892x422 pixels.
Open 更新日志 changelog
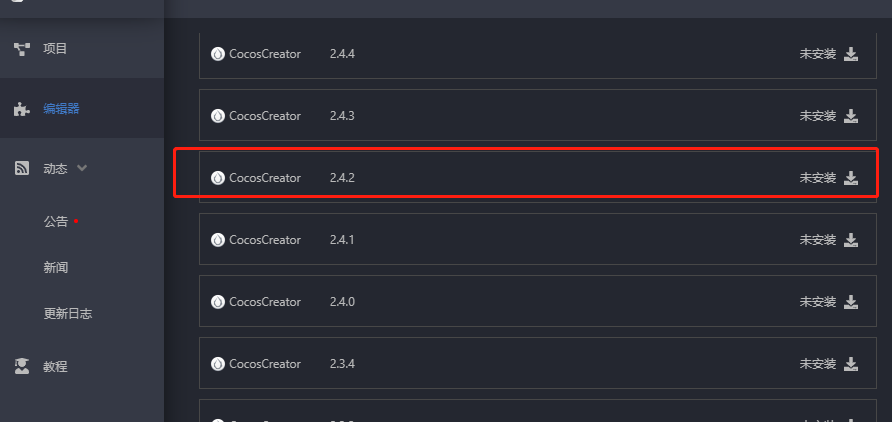[68, 313]
